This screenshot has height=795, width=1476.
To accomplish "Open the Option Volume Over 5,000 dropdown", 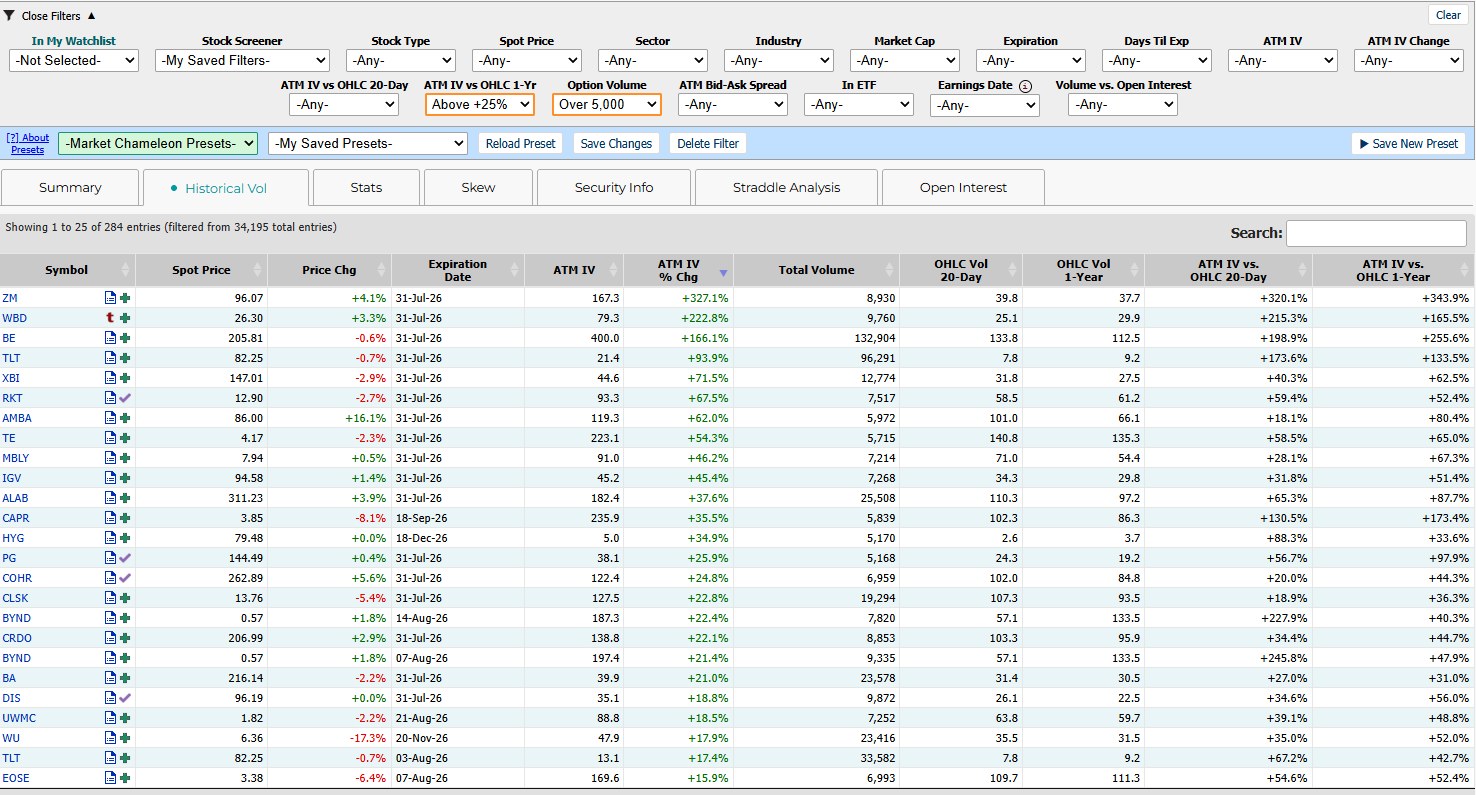I will [606, 104].
